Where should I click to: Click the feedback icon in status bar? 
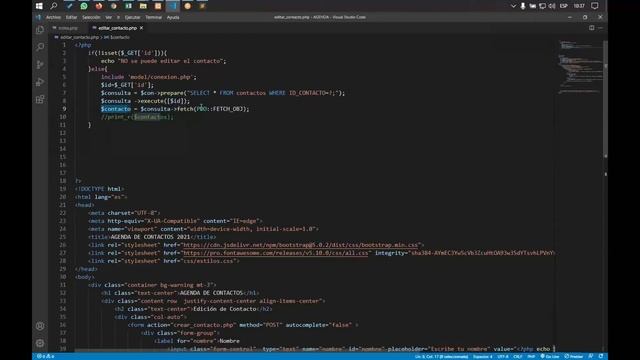coord(591,356)
